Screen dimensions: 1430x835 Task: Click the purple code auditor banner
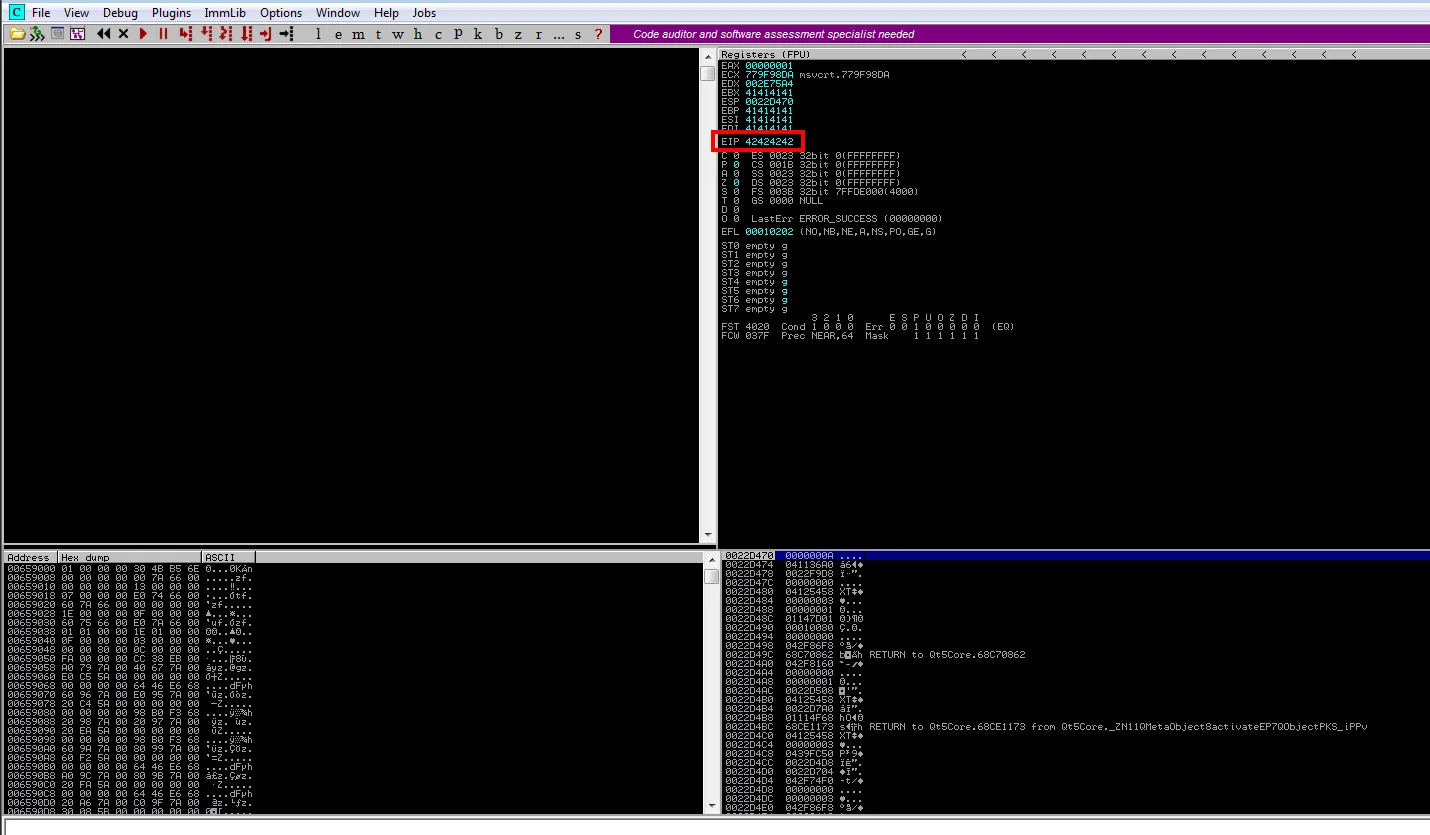tap(1019, 34)
